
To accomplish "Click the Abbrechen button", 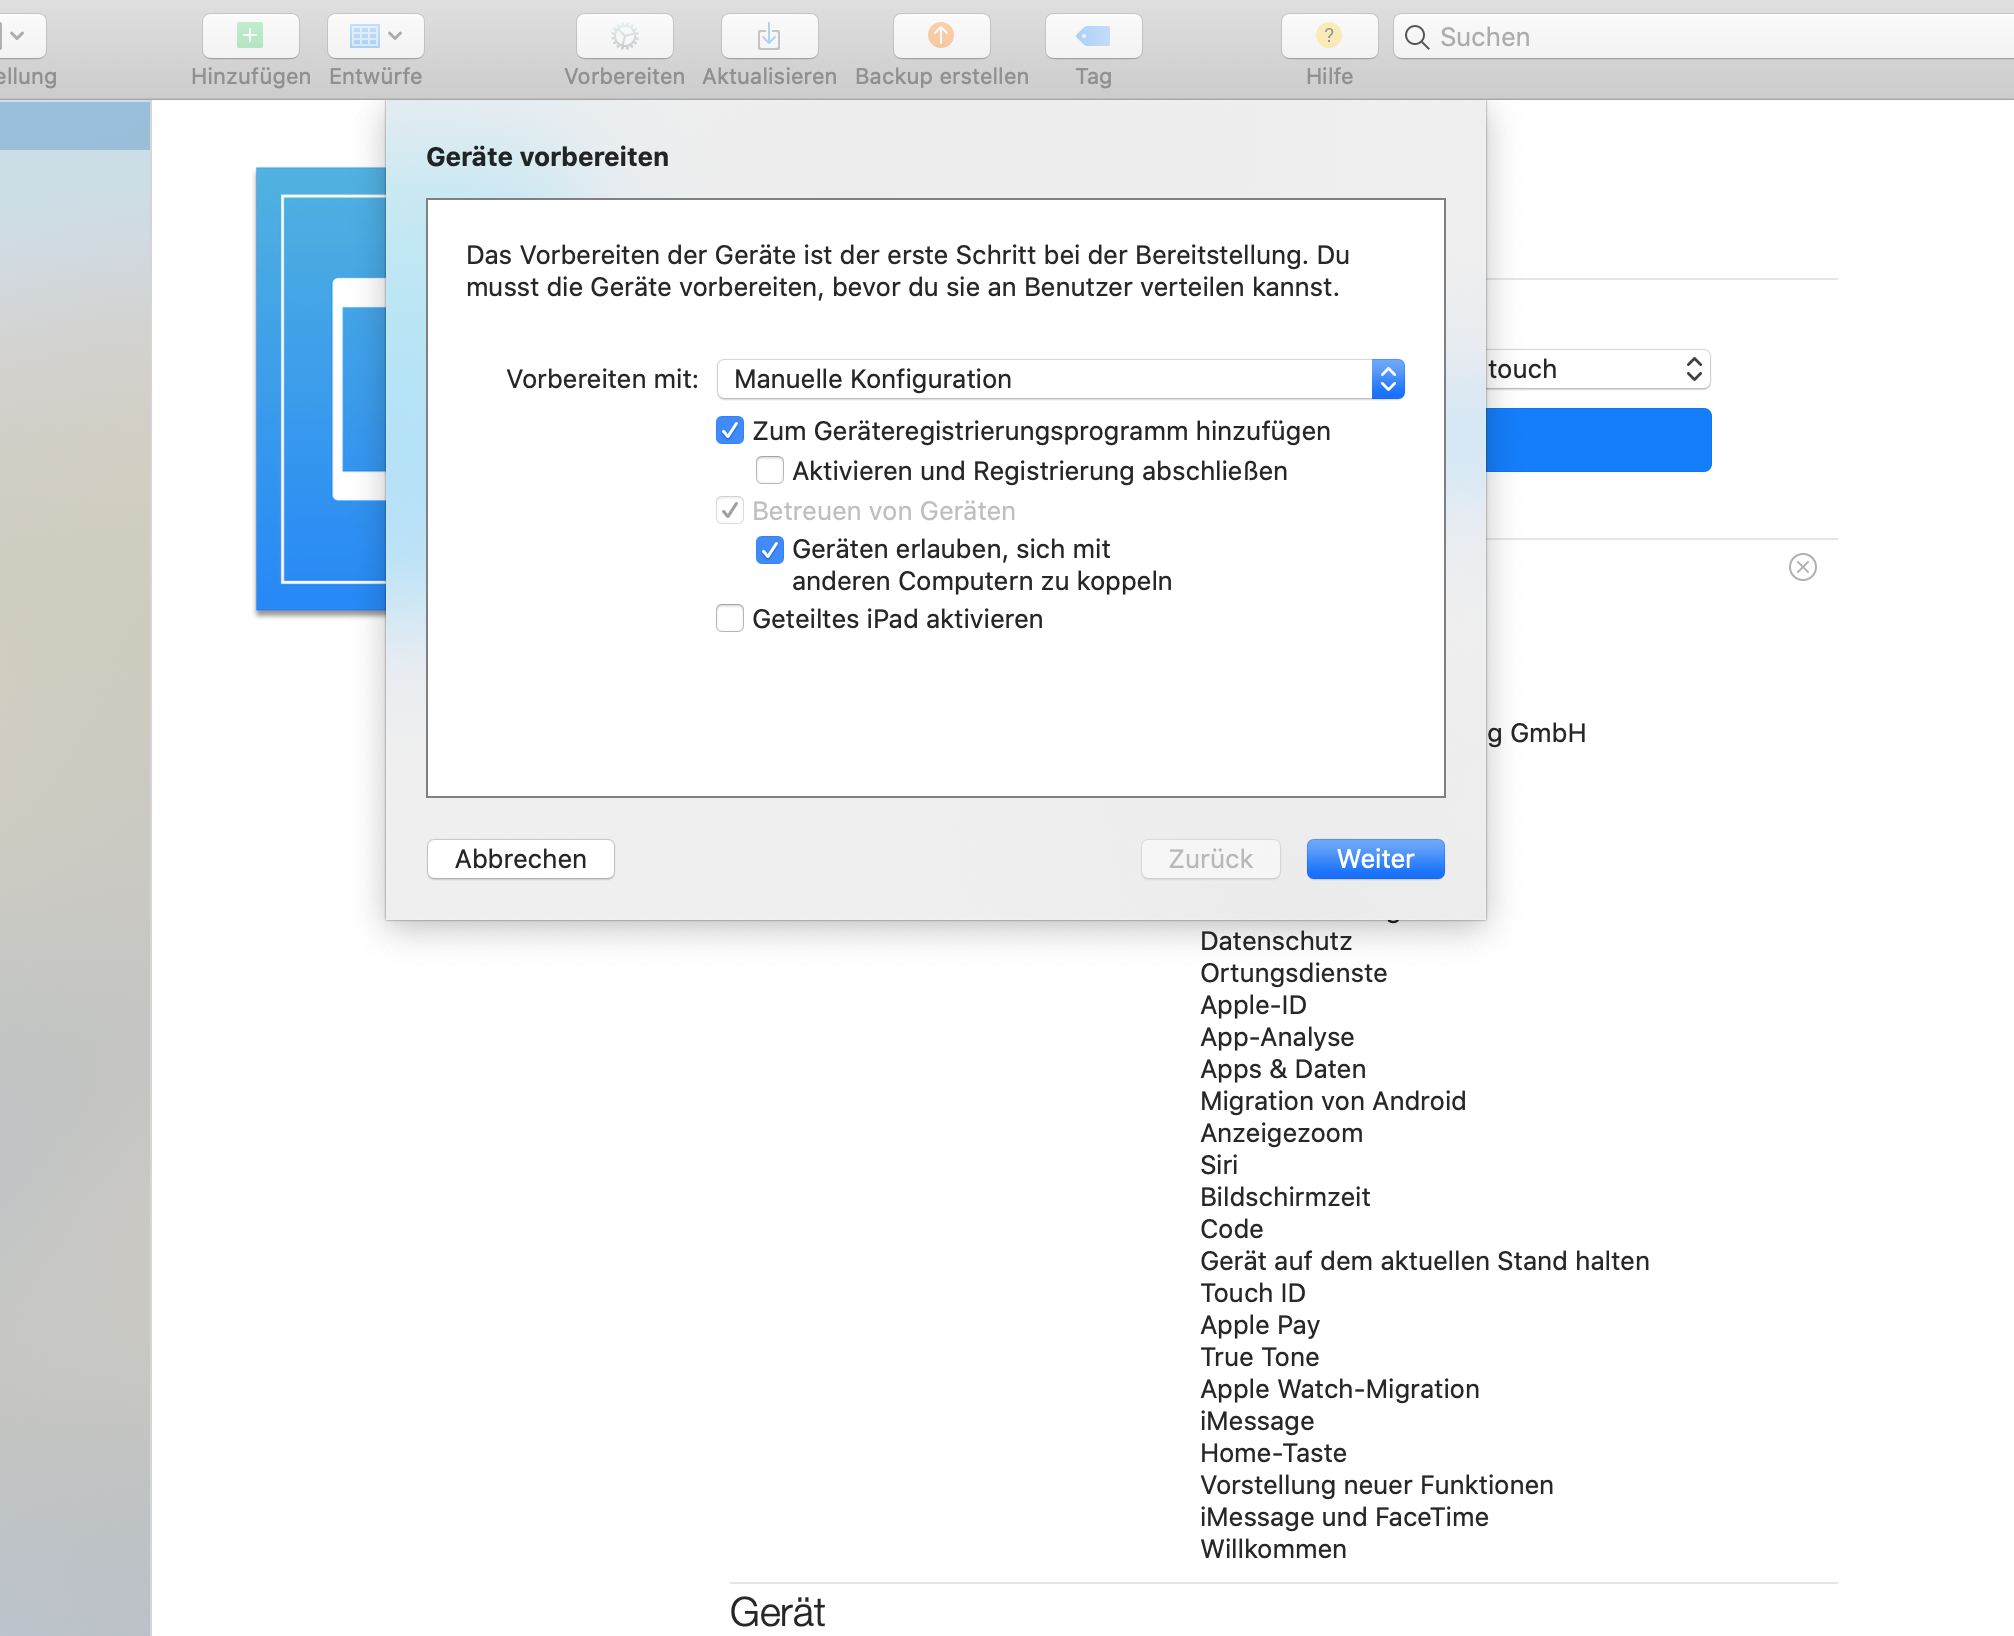I will 520,859.
